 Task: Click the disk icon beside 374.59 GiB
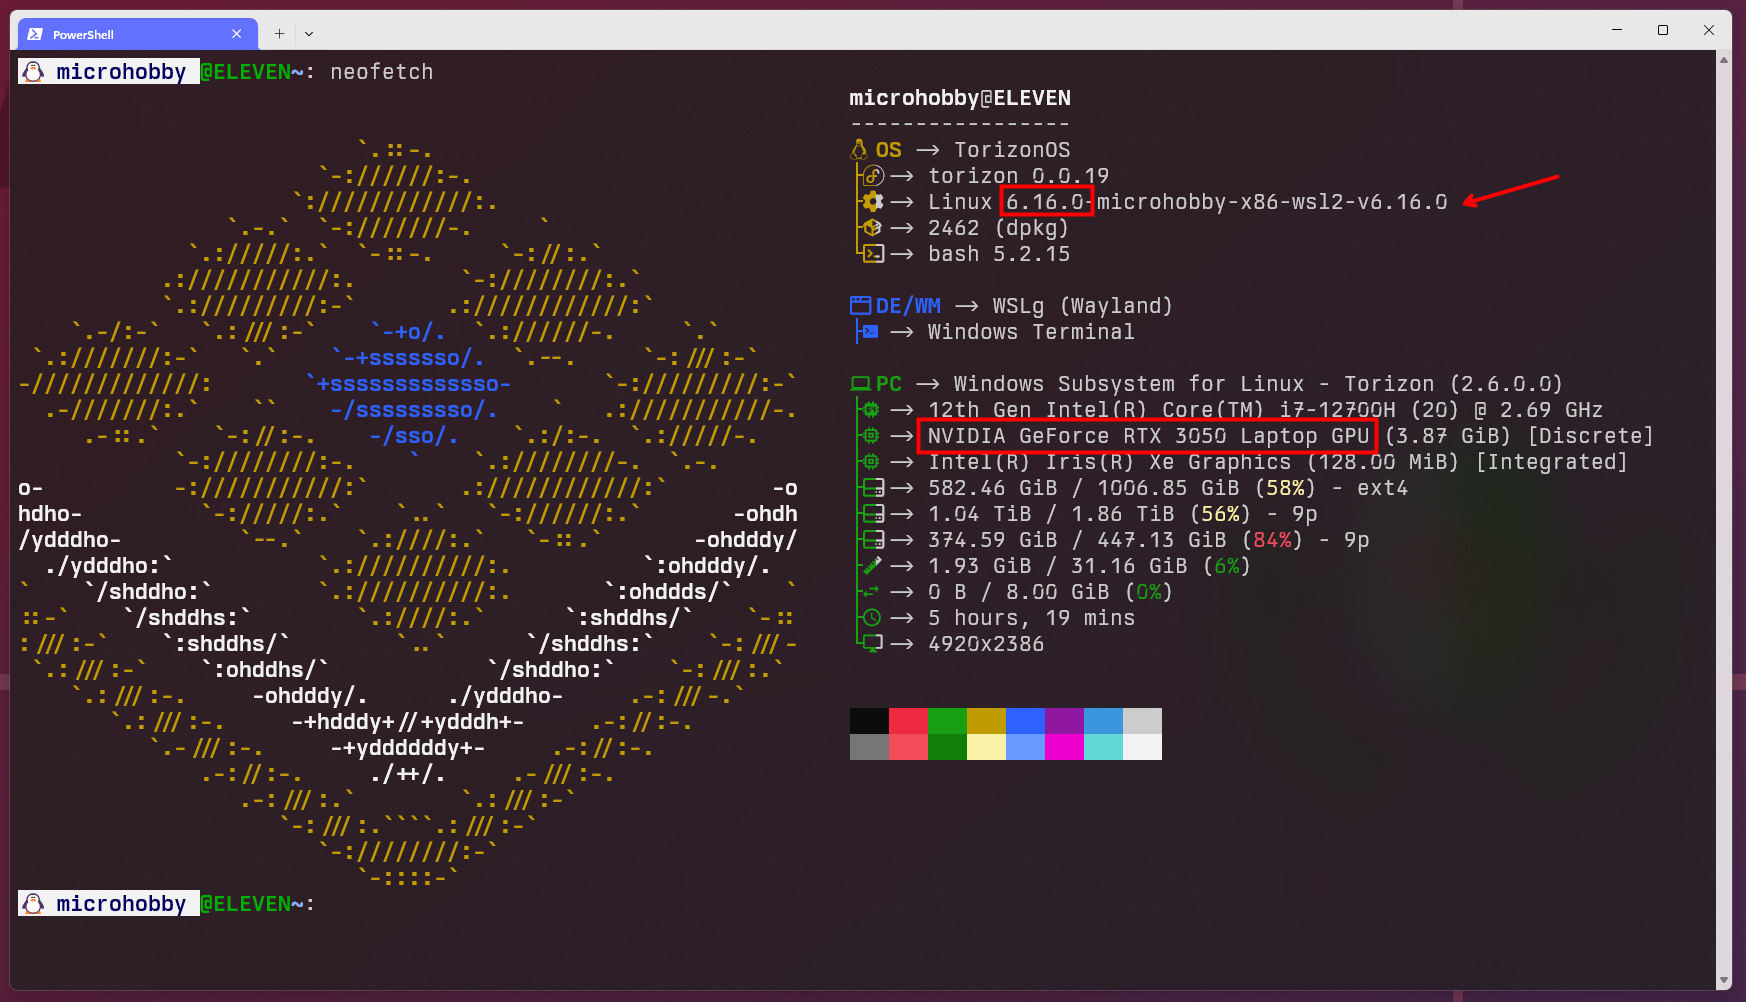point(873,540)
